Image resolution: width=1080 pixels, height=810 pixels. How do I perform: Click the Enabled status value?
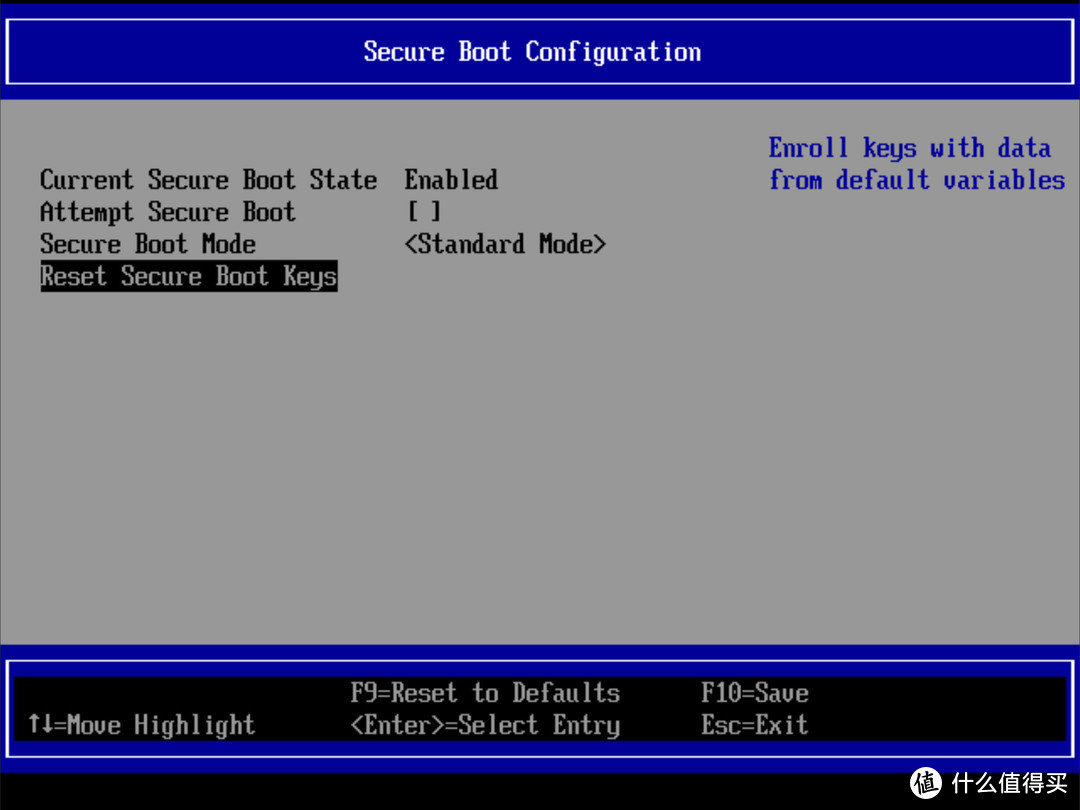(450, 180)
